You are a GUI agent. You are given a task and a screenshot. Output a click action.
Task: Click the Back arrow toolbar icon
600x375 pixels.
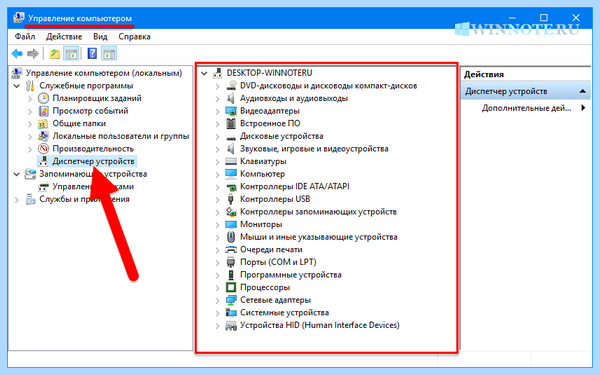[x=17, y=54]
